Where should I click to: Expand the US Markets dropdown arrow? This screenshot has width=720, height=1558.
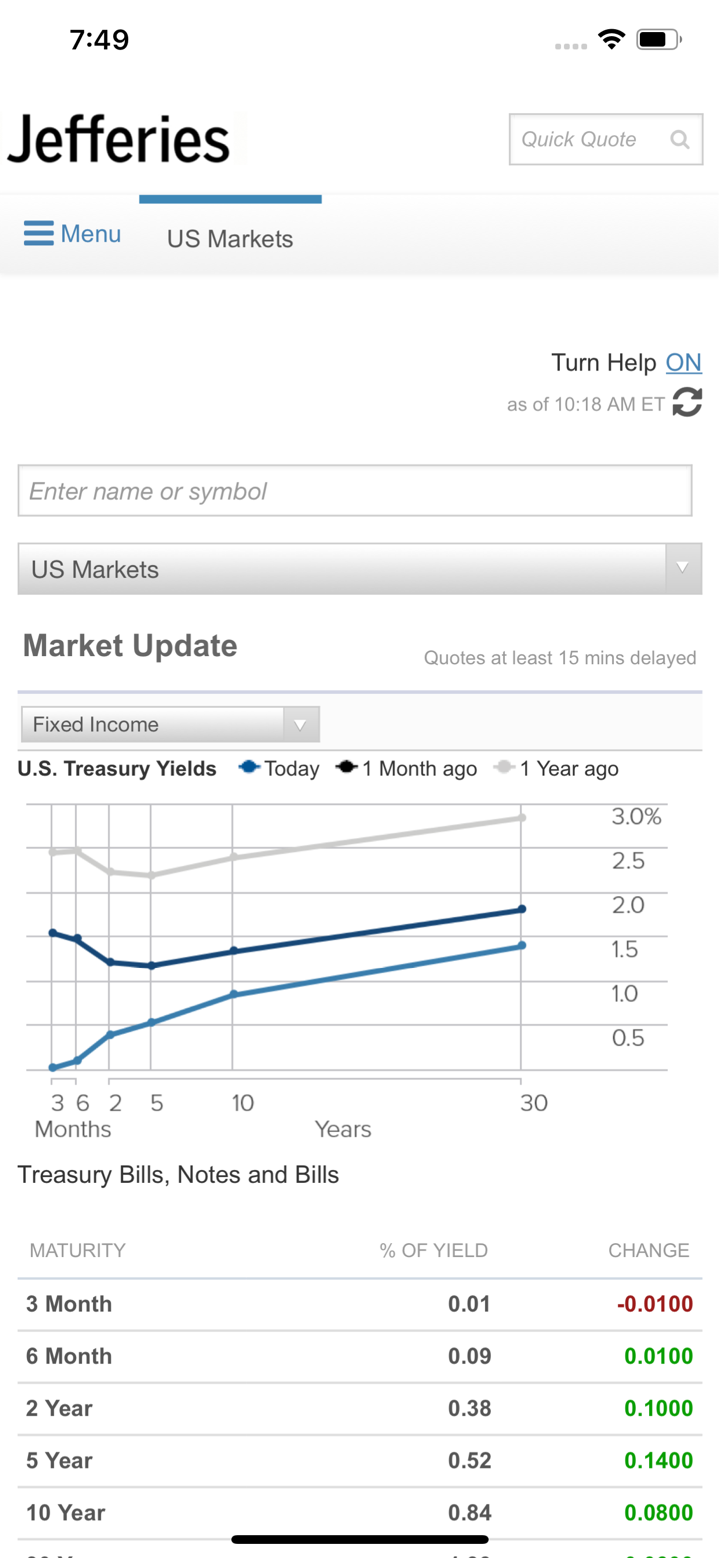(x=683, y=568)
